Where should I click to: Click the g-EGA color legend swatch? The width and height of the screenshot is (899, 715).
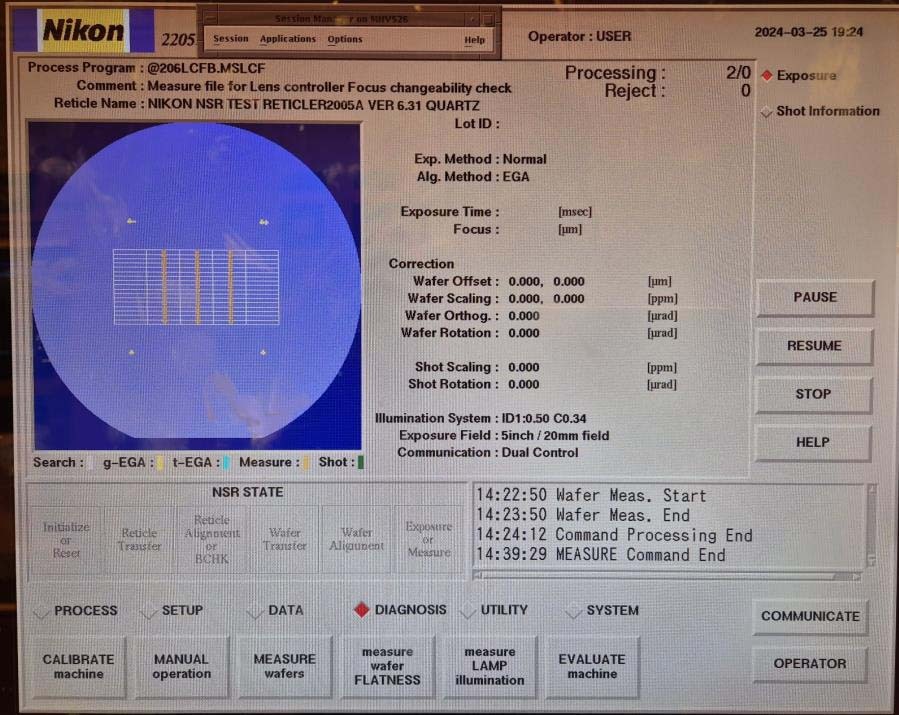(x=159, y=463)
